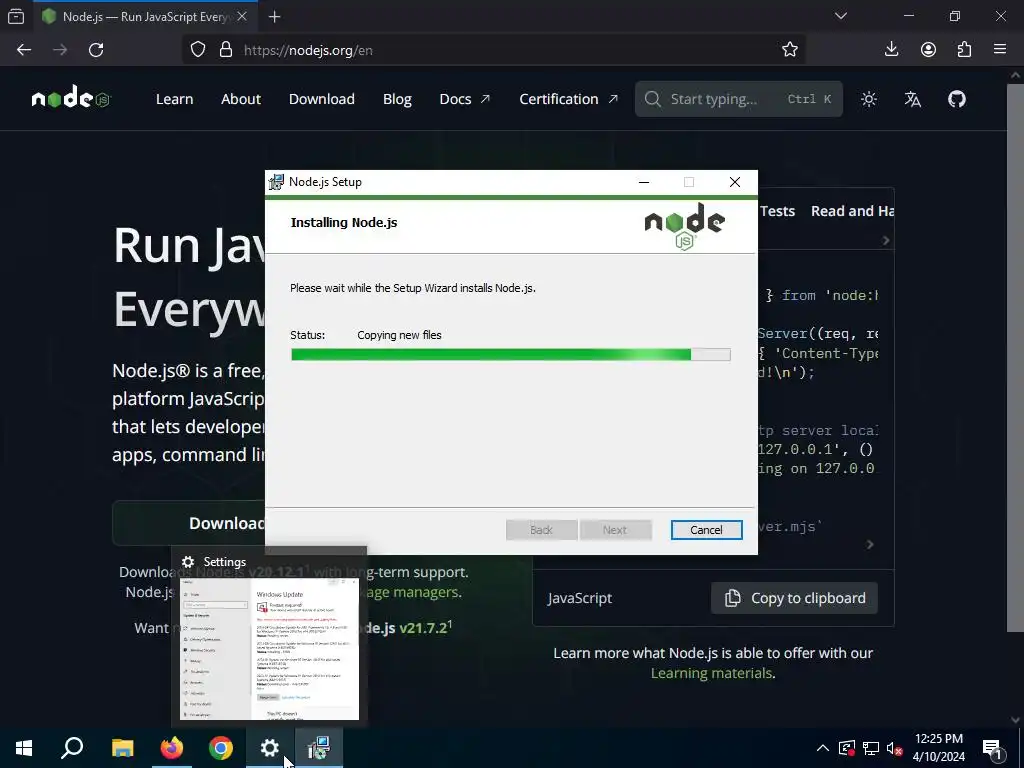
Task: Open the external Docs link
Action: pyautogui.click(x=464, y=99)
